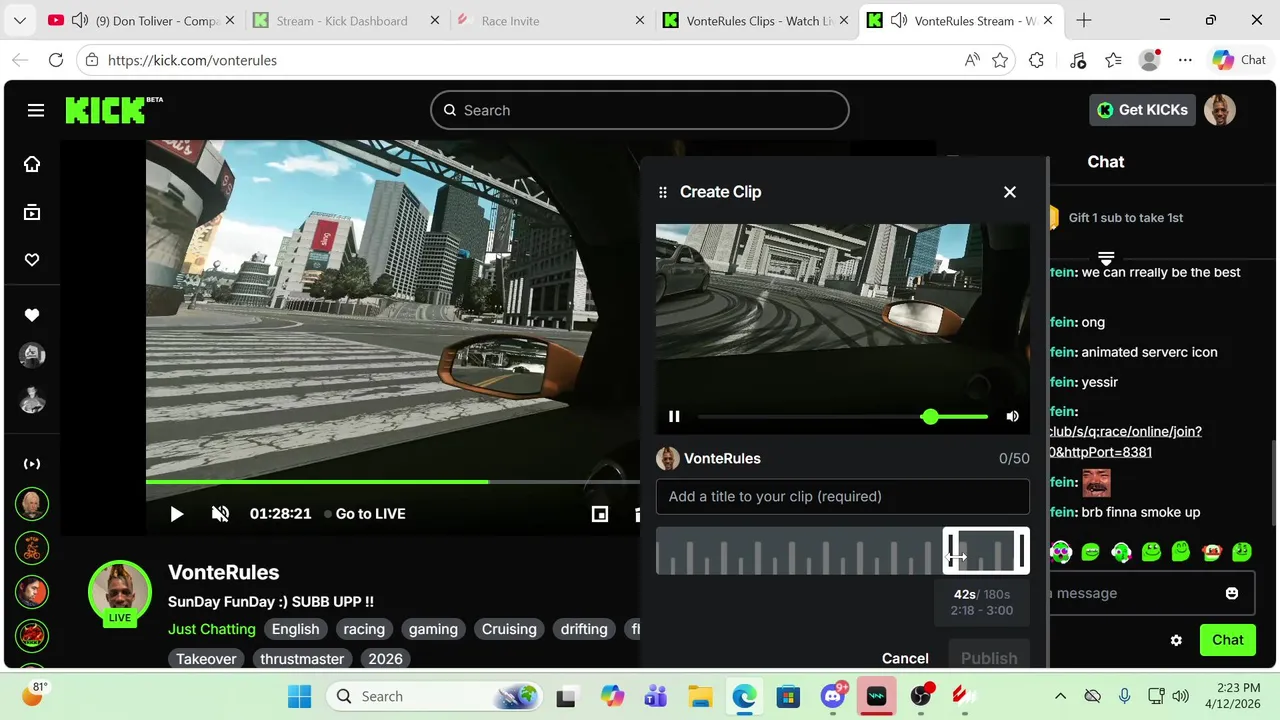Open Copilot Chat in browser toolbar
Screen dimensions: 1280x720
(1239, 60)
